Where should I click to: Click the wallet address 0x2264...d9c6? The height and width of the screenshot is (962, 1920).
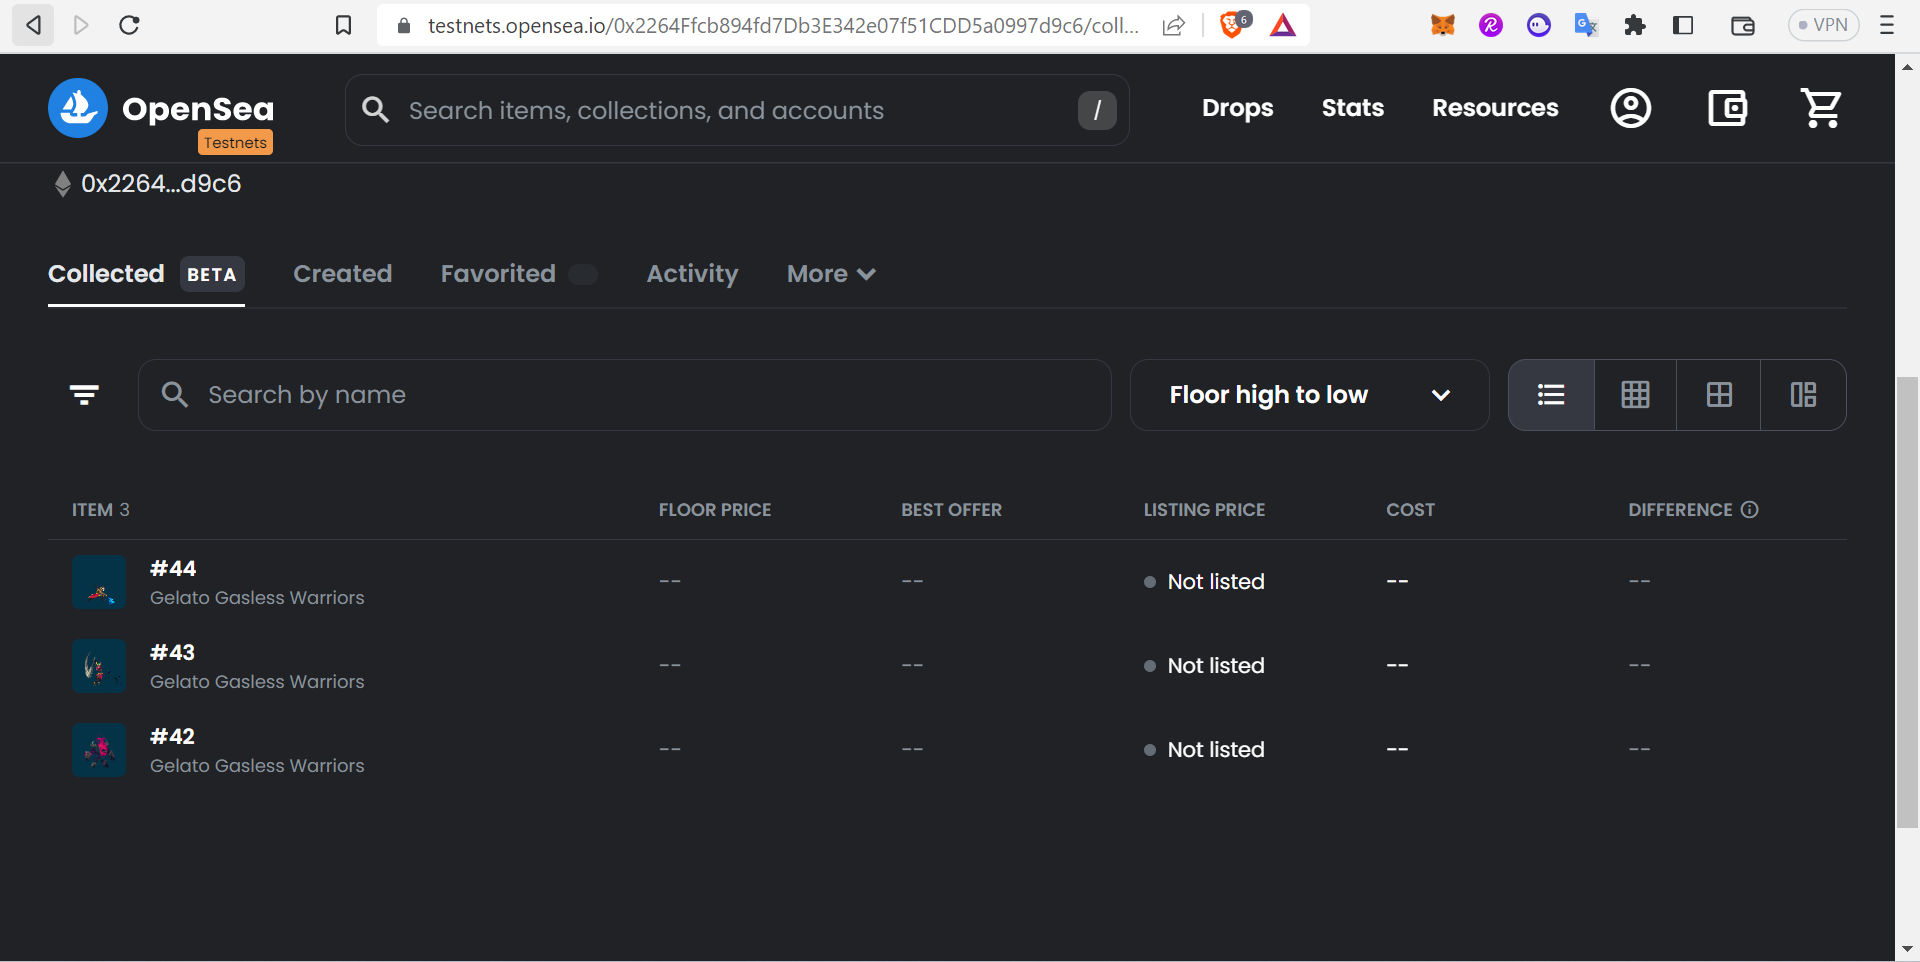click(x=161, y=183)
